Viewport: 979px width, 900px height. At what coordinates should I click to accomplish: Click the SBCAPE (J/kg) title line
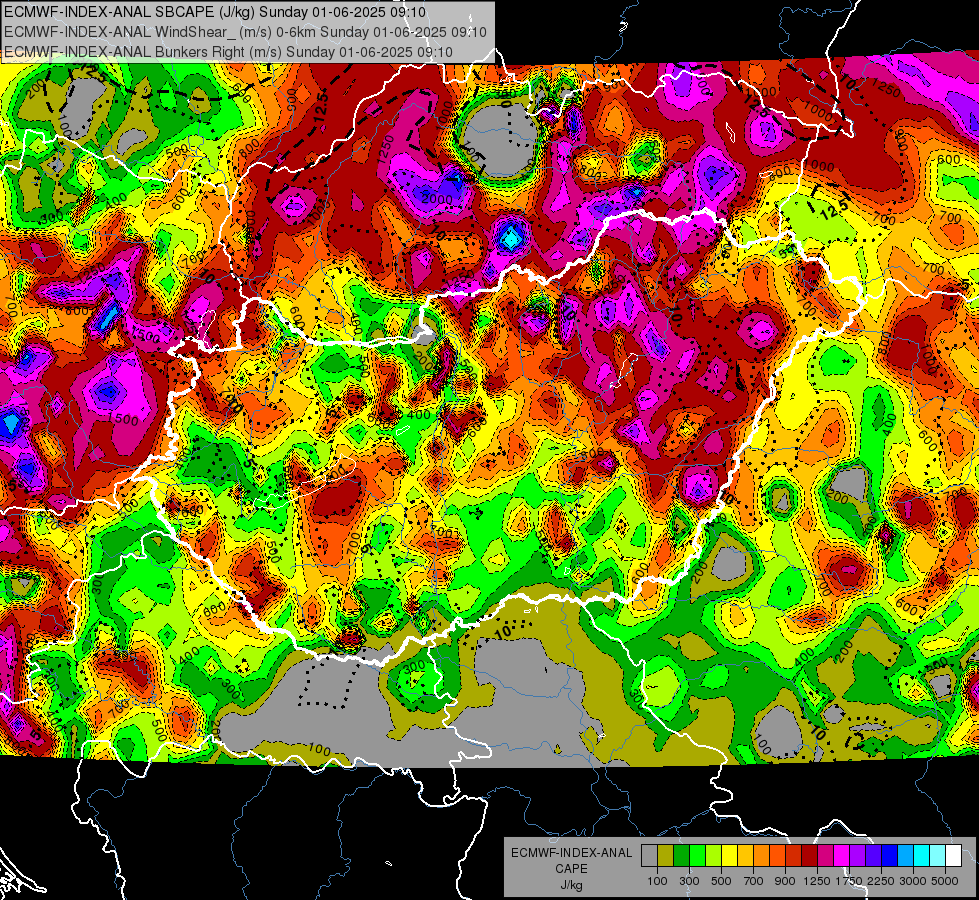(x=215, y=12)
